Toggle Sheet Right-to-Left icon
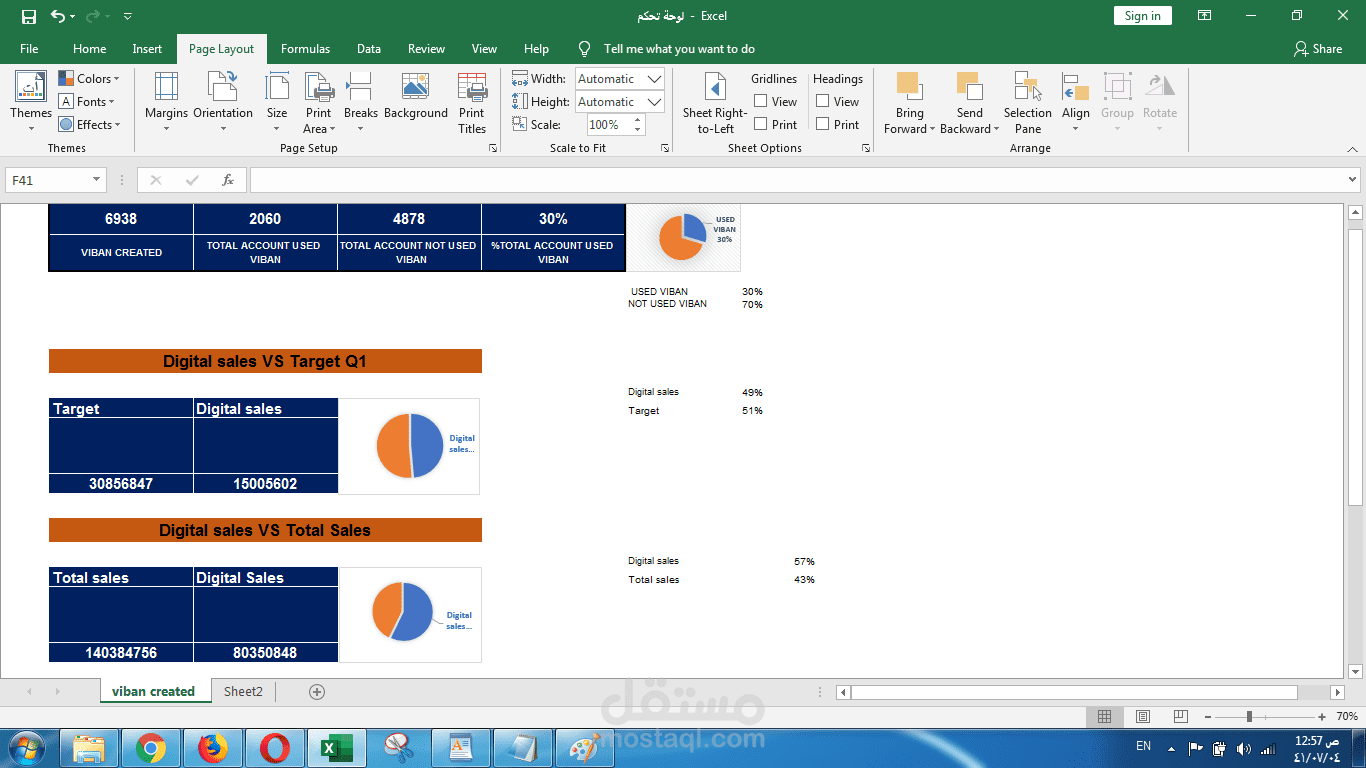This screenshot has height=768, width=1366. tap(715, 87)
